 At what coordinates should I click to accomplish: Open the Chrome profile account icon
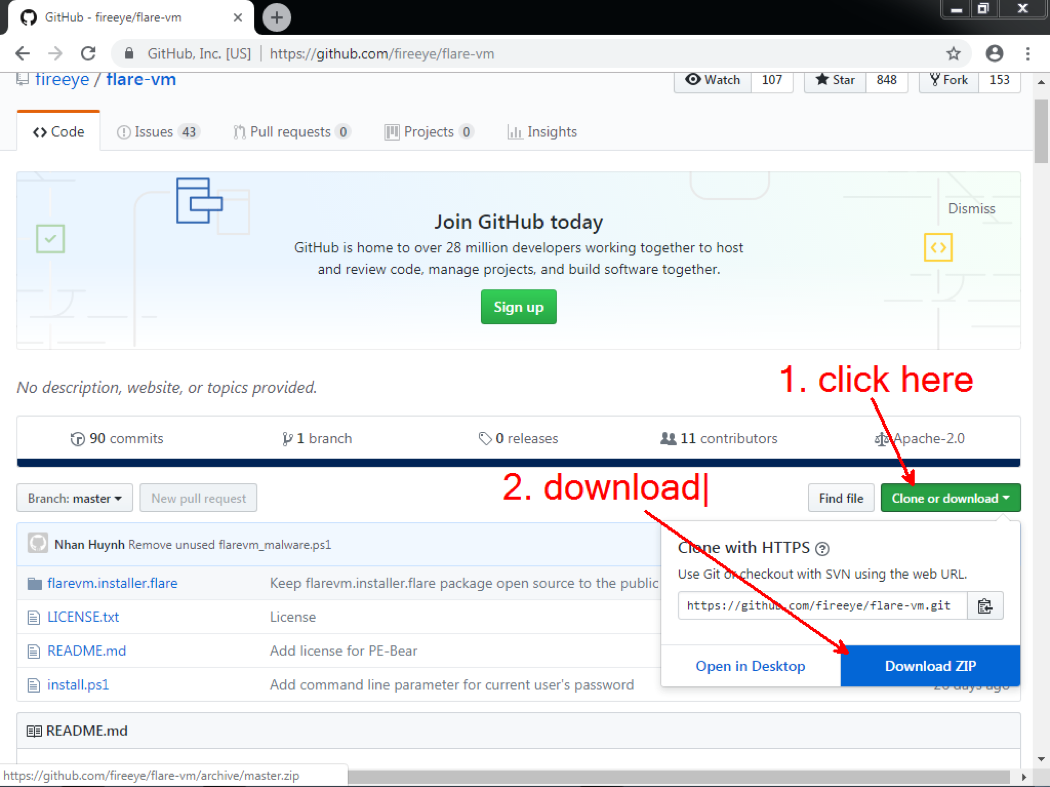click(994, 53)
